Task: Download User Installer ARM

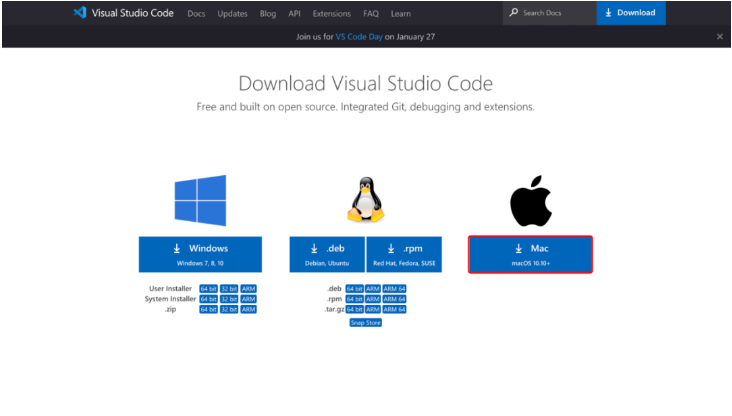Action: (x=248, y=289)
